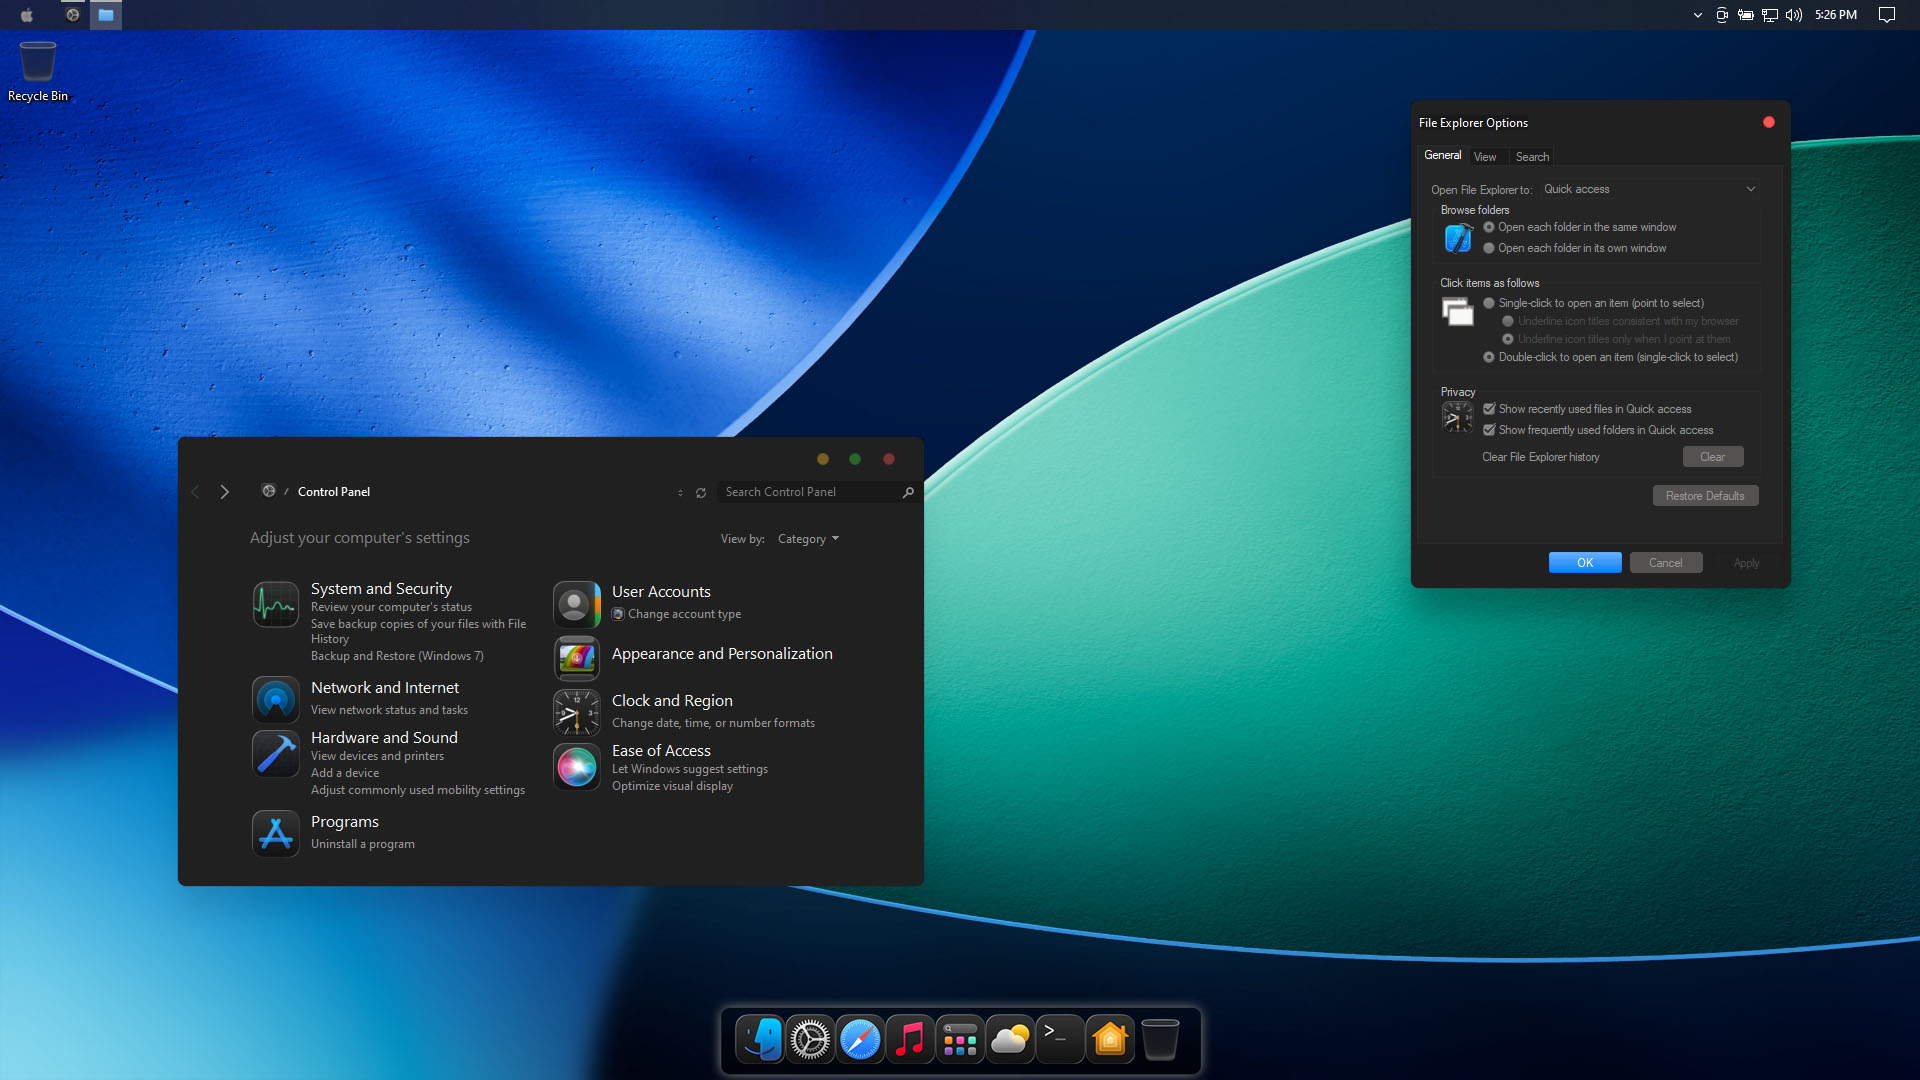Image resolution: width=1920 pixels, height=1080 pixels.
Task: Select the Network and Internet globe icon
Action: point(275,699)
